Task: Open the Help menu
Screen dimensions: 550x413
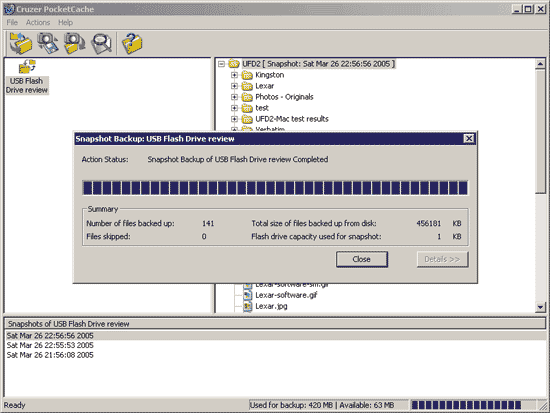Action: coord(65,22)
